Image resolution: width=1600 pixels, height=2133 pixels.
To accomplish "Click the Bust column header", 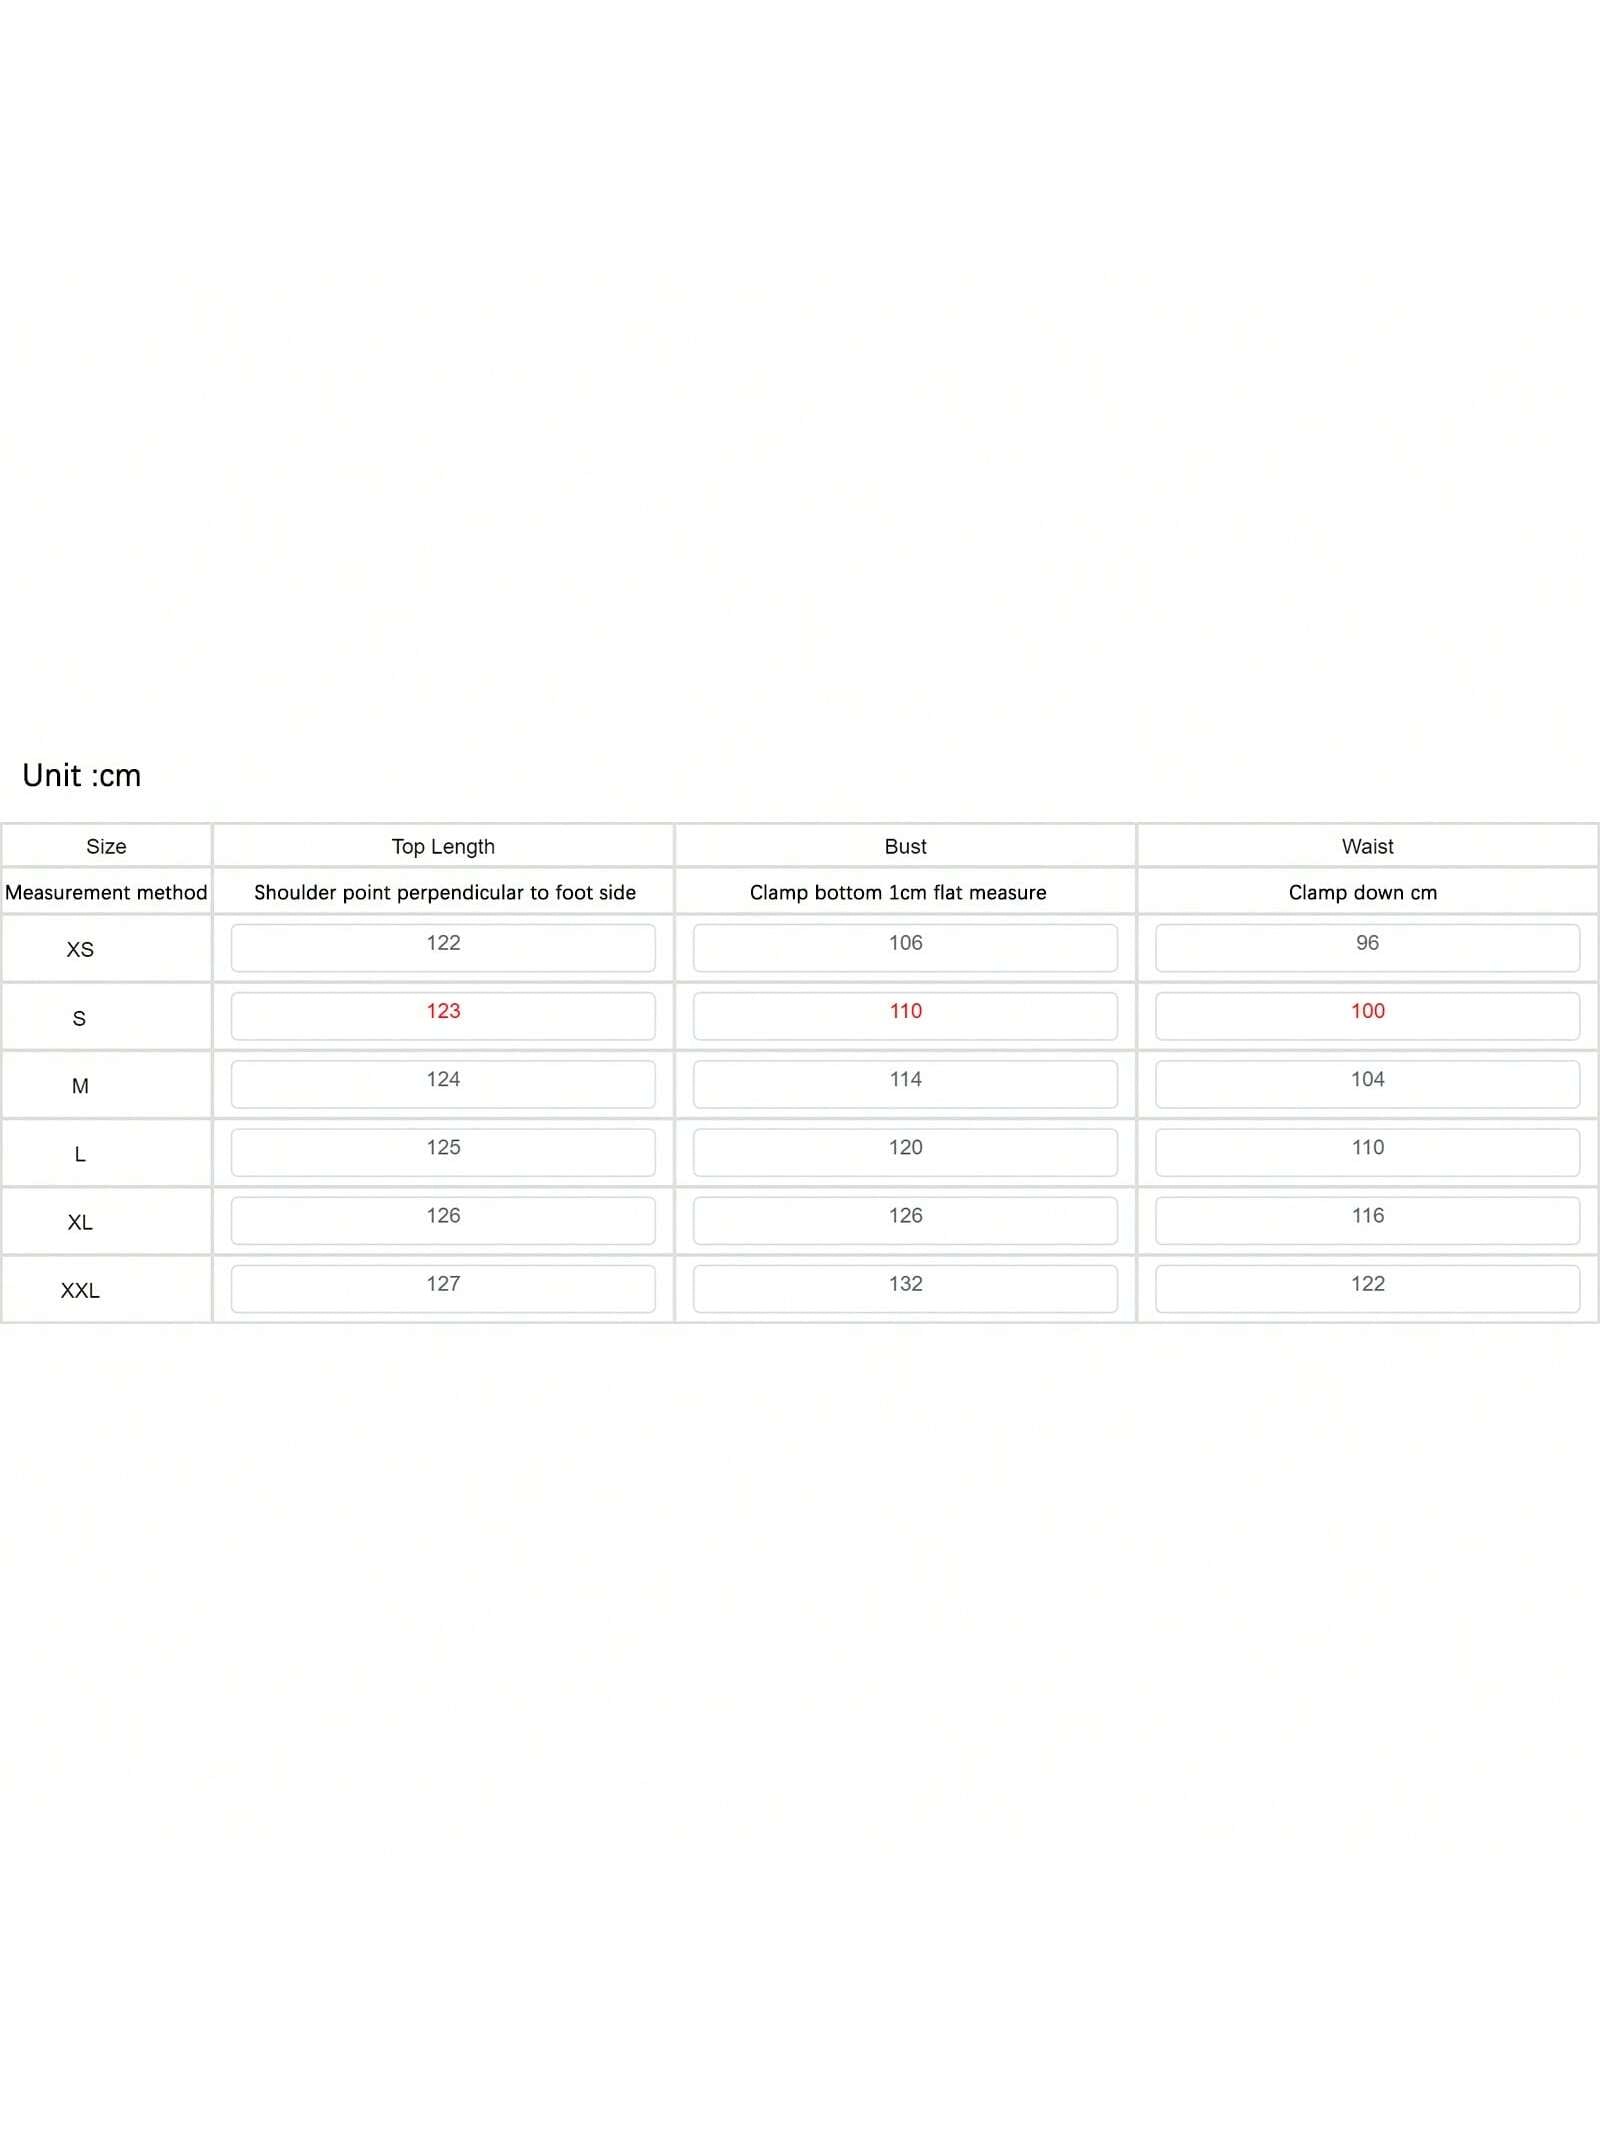I will (905, 846).
